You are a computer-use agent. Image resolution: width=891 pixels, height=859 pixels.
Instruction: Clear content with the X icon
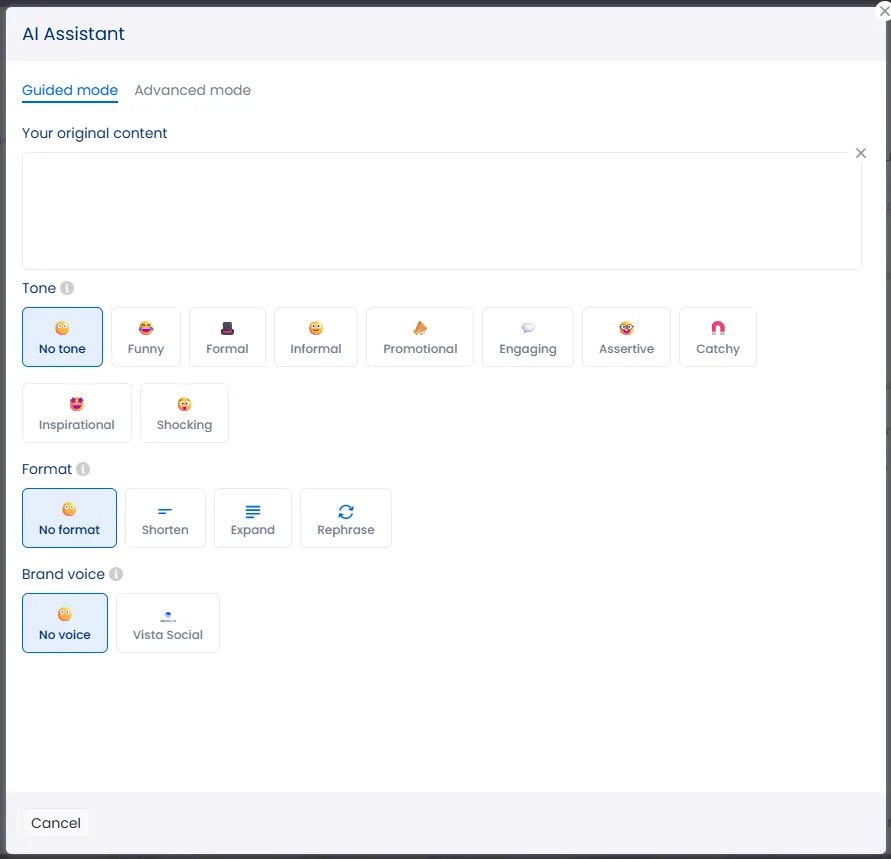pyautogui.click(x=860, y=153)
